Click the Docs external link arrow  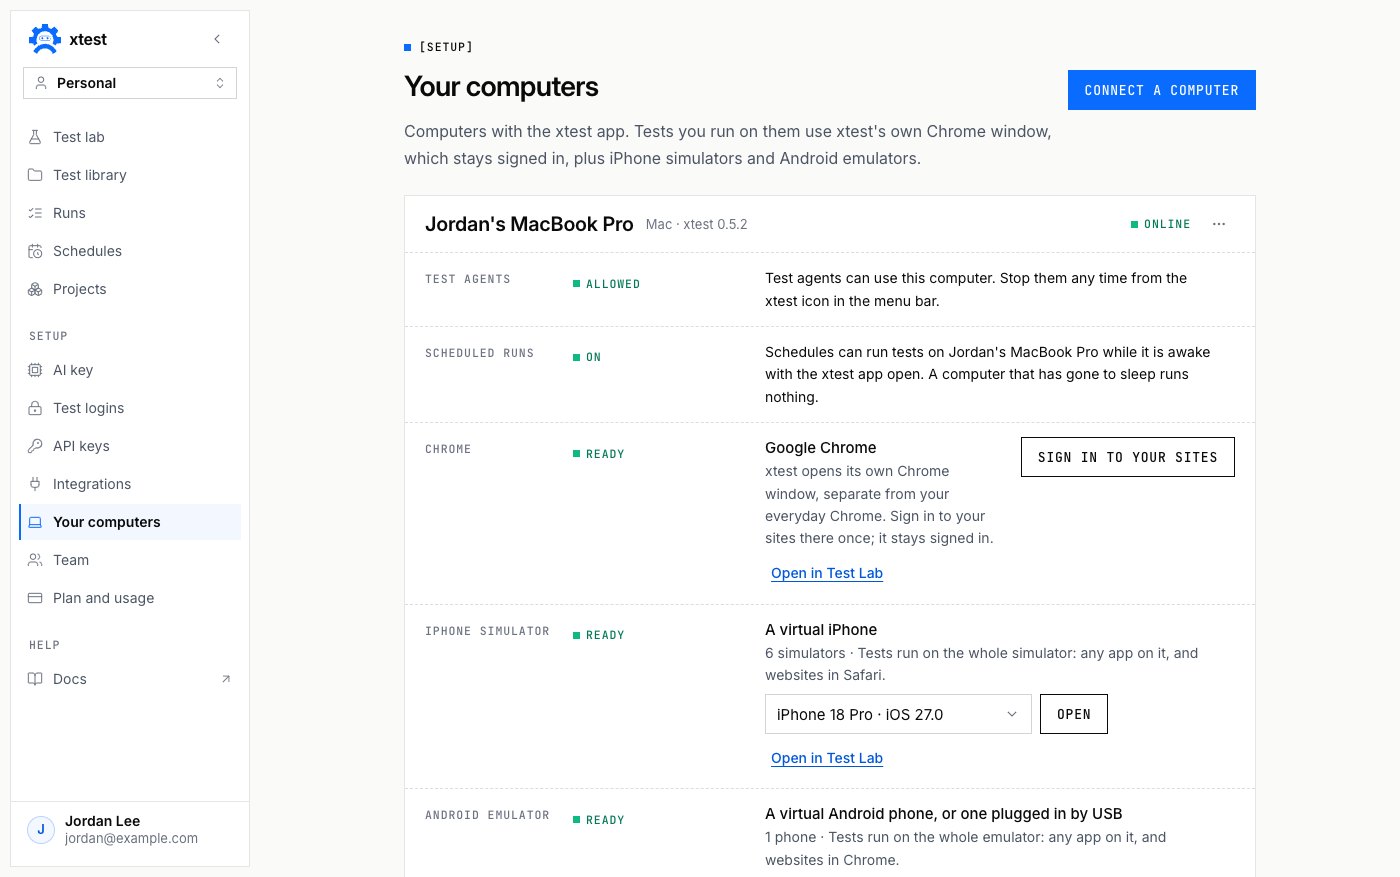click(226, 679)
